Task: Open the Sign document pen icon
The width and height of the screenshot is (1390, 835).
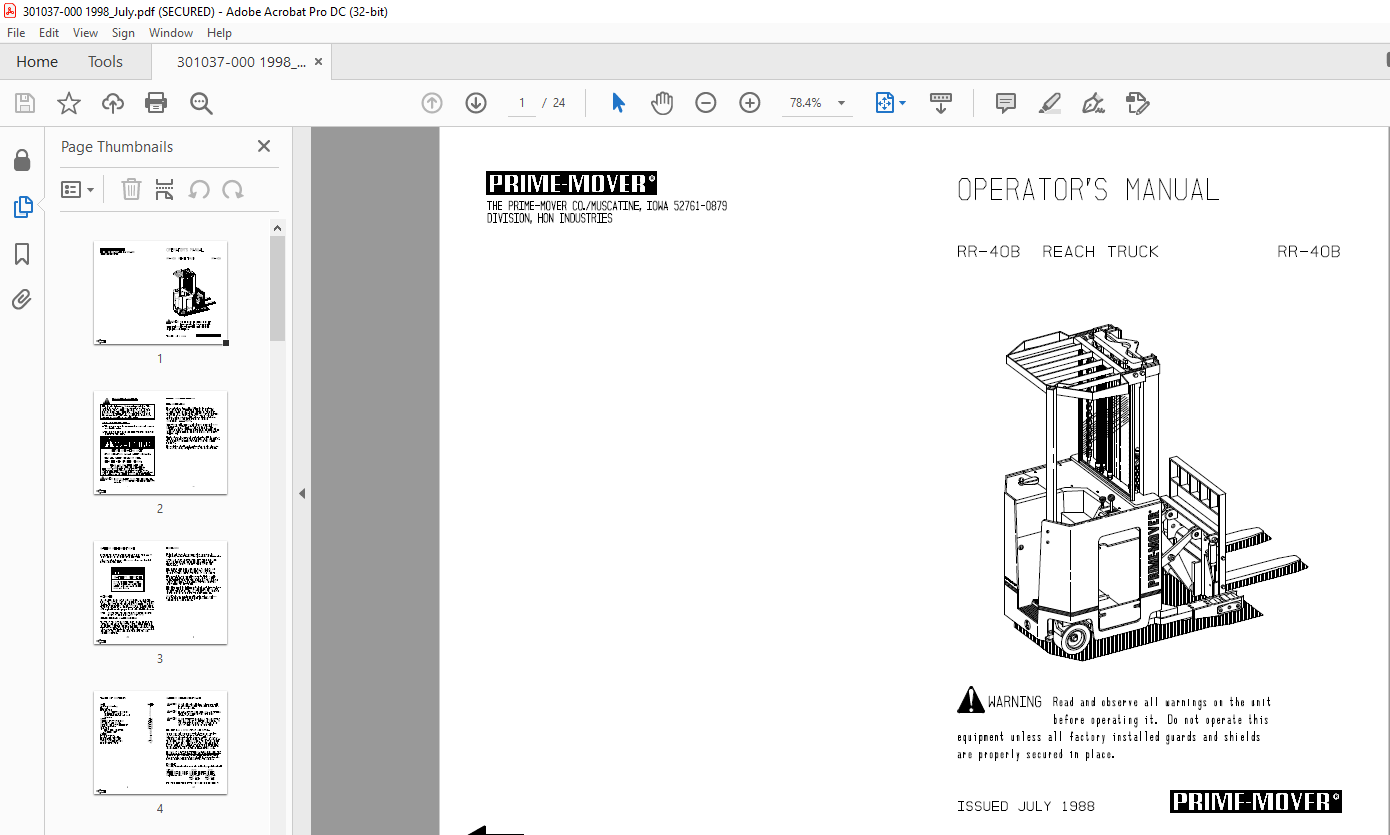Action: pyautogui.click(x=1094, y=103)
